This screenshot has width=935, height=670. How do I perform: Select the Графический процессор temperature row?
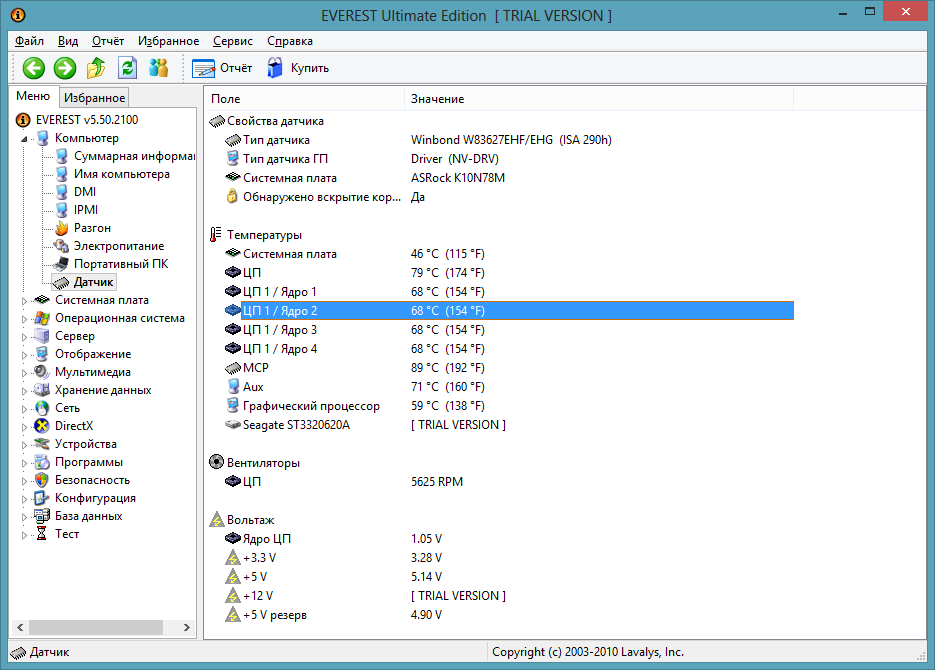coord(509,406)
